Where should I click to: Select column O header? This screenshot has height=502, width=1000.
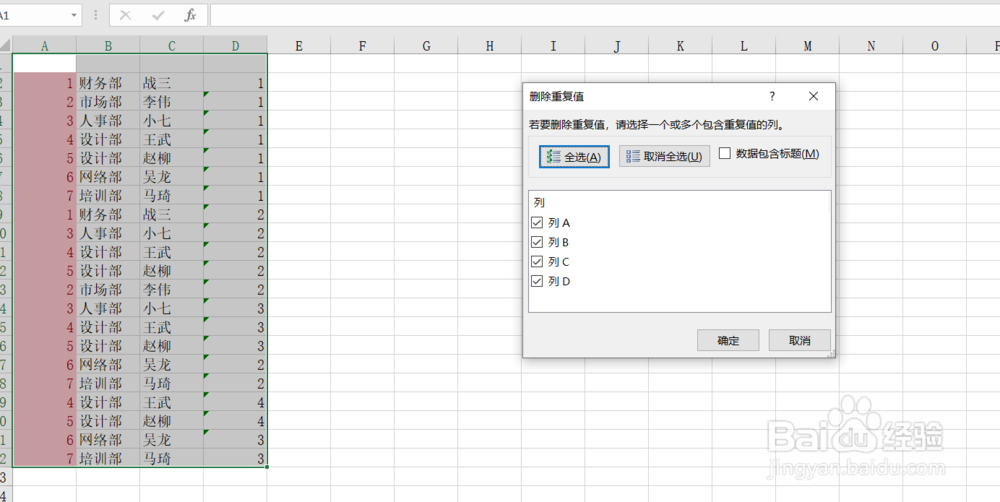tap(935, 45)
